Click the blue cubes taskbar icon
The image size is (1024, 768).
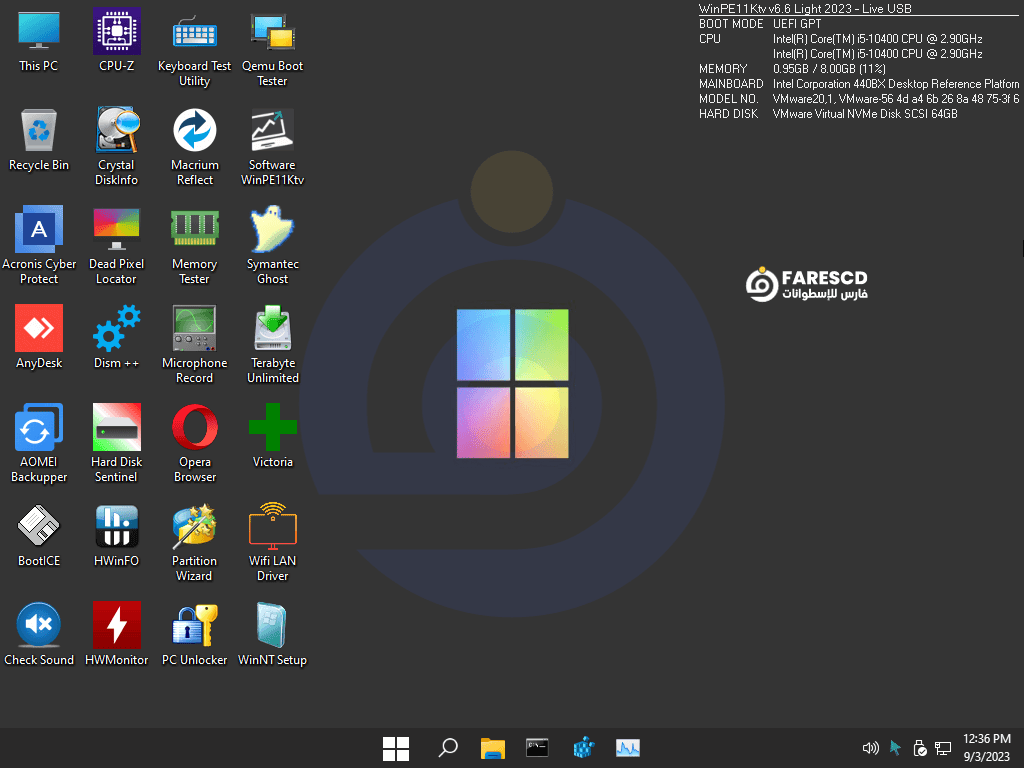[x=583, y=748]
